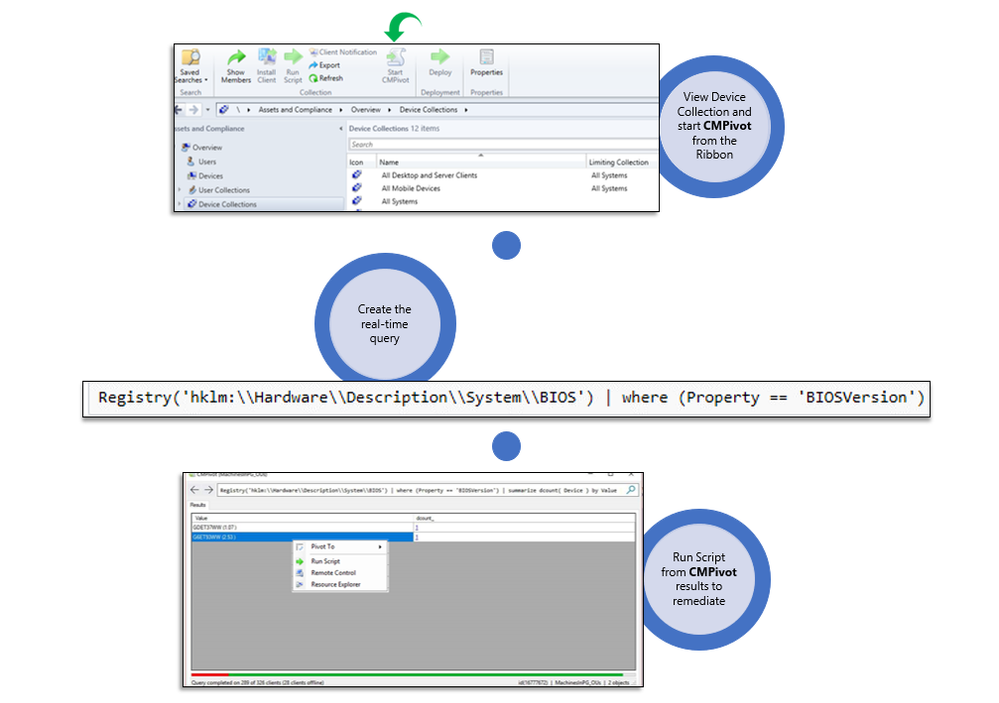Expand the User Collections tree node
The width and height of the screenshot is (999, 703).
tap(179, 190)
